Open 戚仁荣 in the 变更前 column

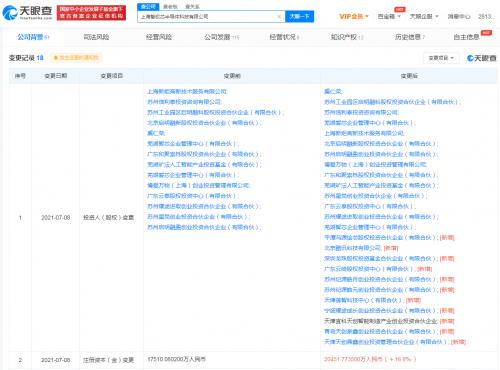pos(156,133)
